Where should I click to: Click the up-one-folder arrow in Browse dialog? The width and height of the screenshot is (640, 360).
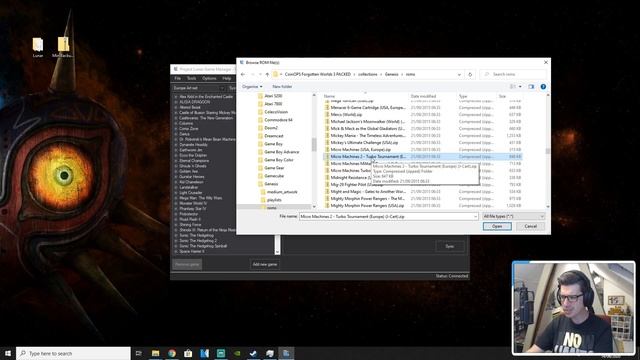[x=267, y=74]
